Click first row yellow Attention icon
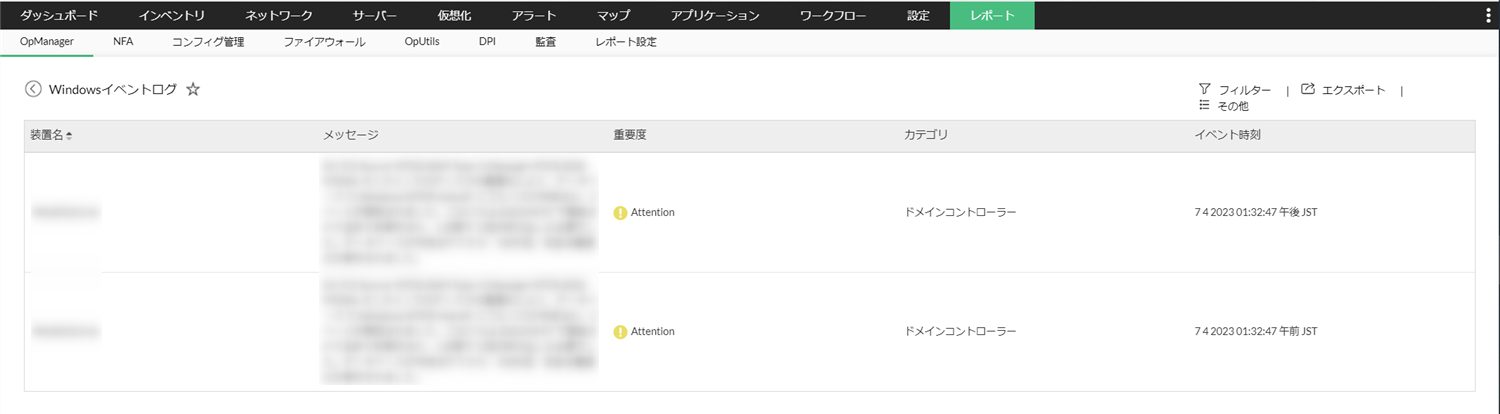1500x414 pixels. pos(620,212)
